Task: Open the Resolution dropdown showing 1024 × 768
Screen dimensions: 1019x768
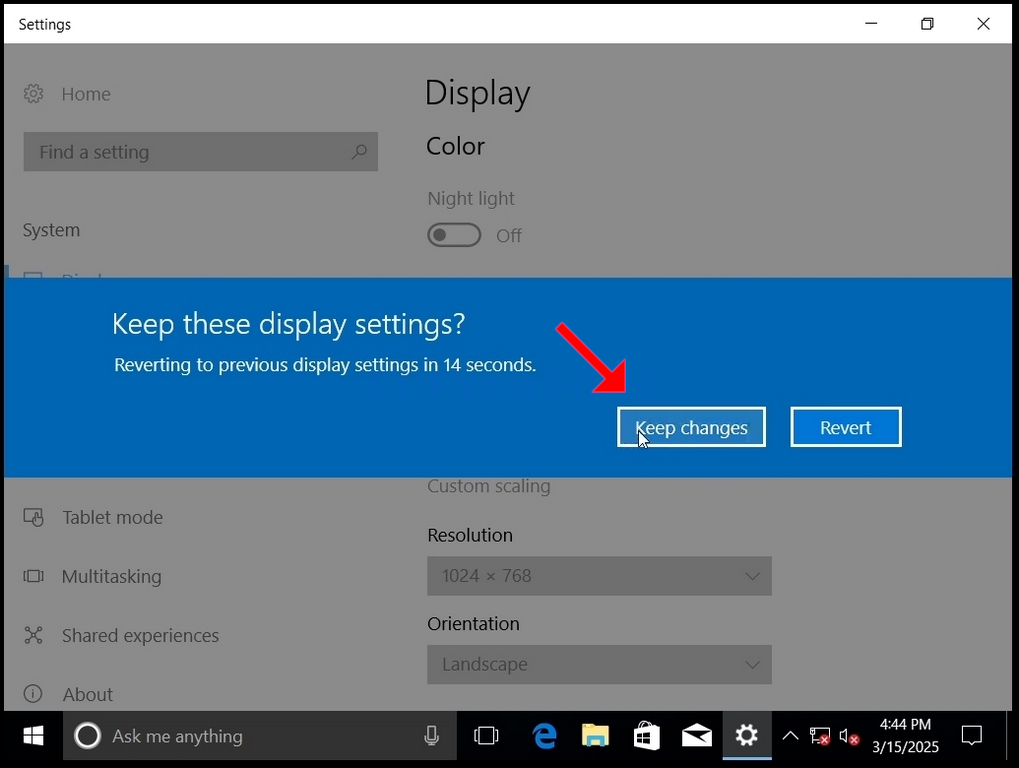Action: (x=599, y=576)
